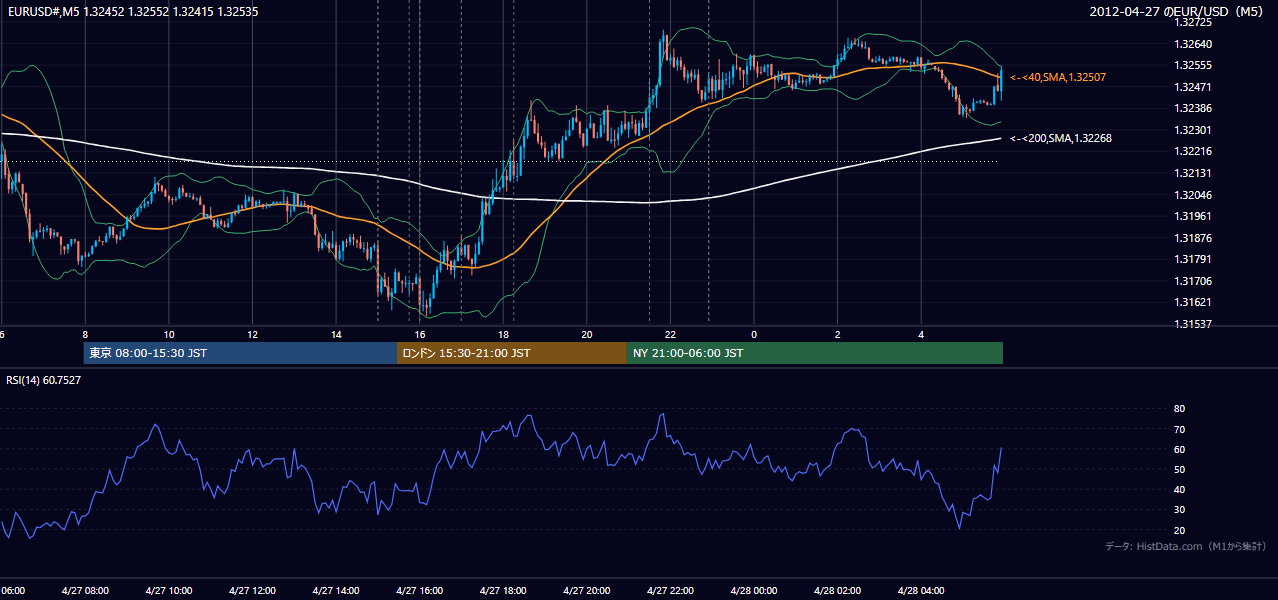This screenshot has width=1278, height=600.
Task: Click the 4/28 00:00 bottom time label
Action: [x=754, y=590]
